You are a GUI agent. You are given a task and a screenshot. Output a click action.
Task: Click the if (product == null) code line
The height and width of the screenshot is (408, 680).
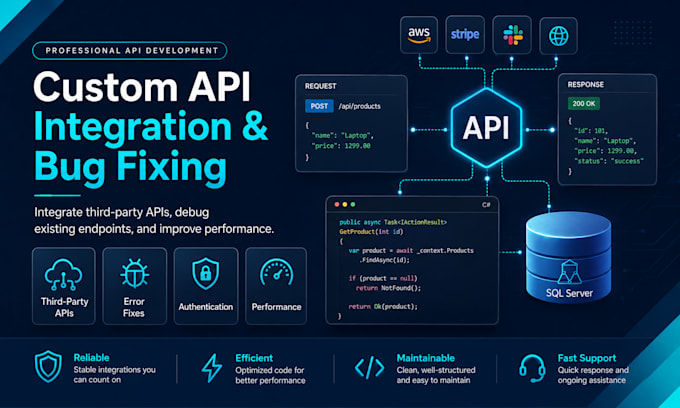[x=383, y=278]
